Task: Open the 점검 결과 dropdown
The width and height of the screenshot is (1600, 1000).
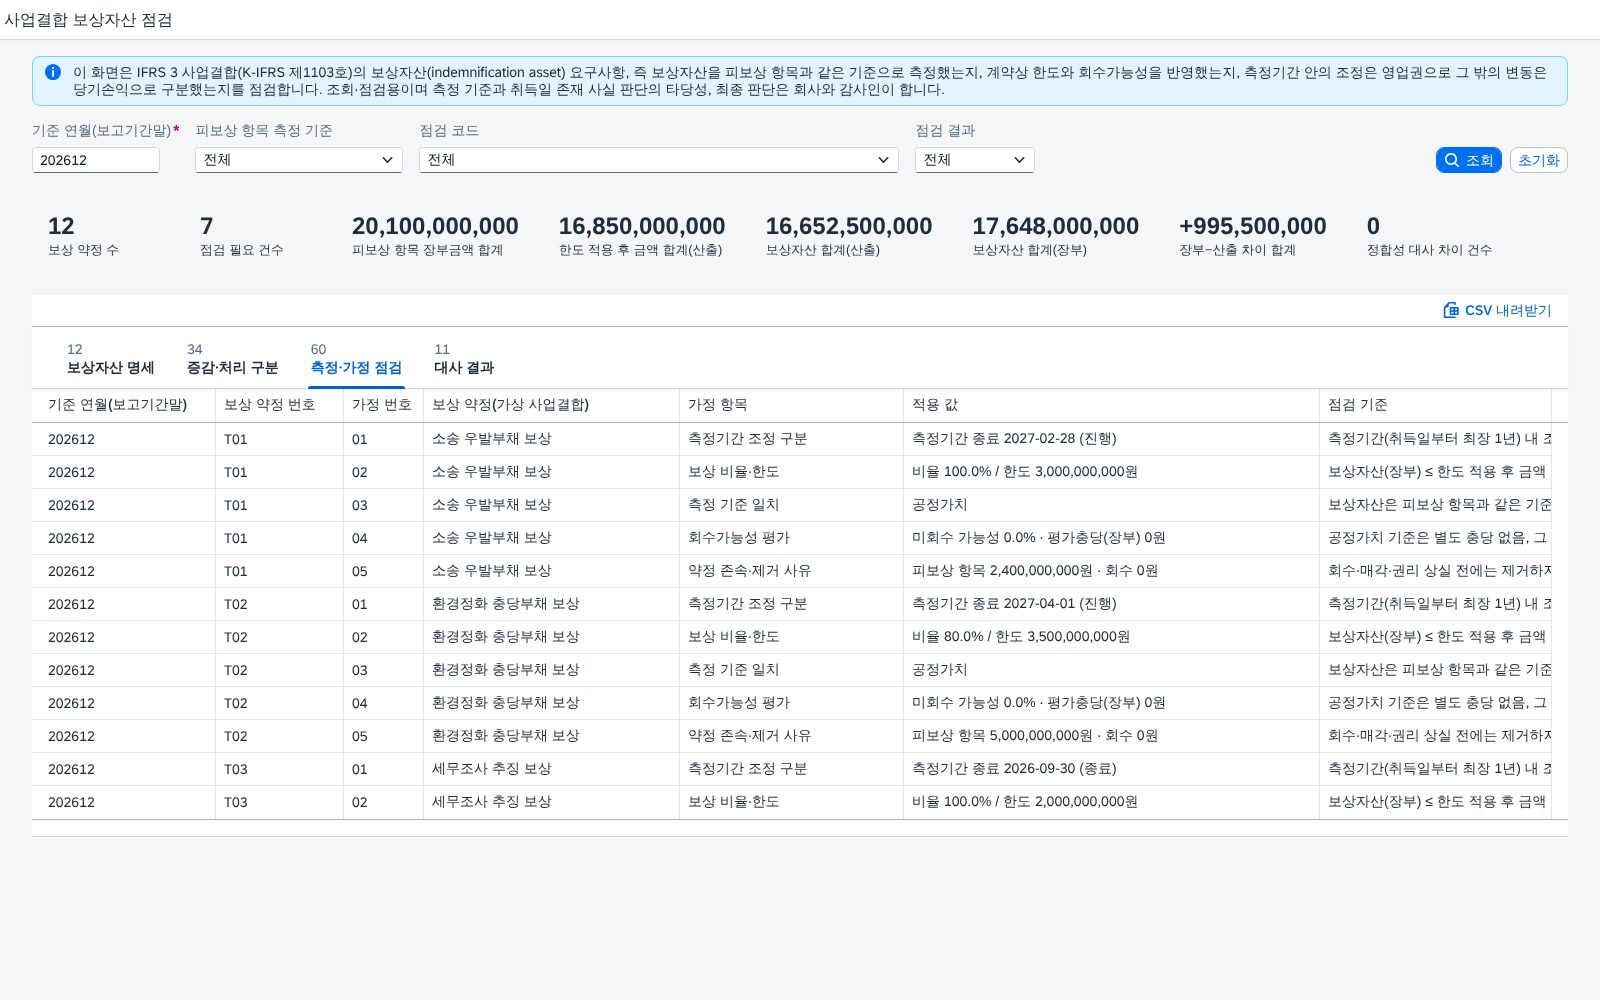Action: 975,160
